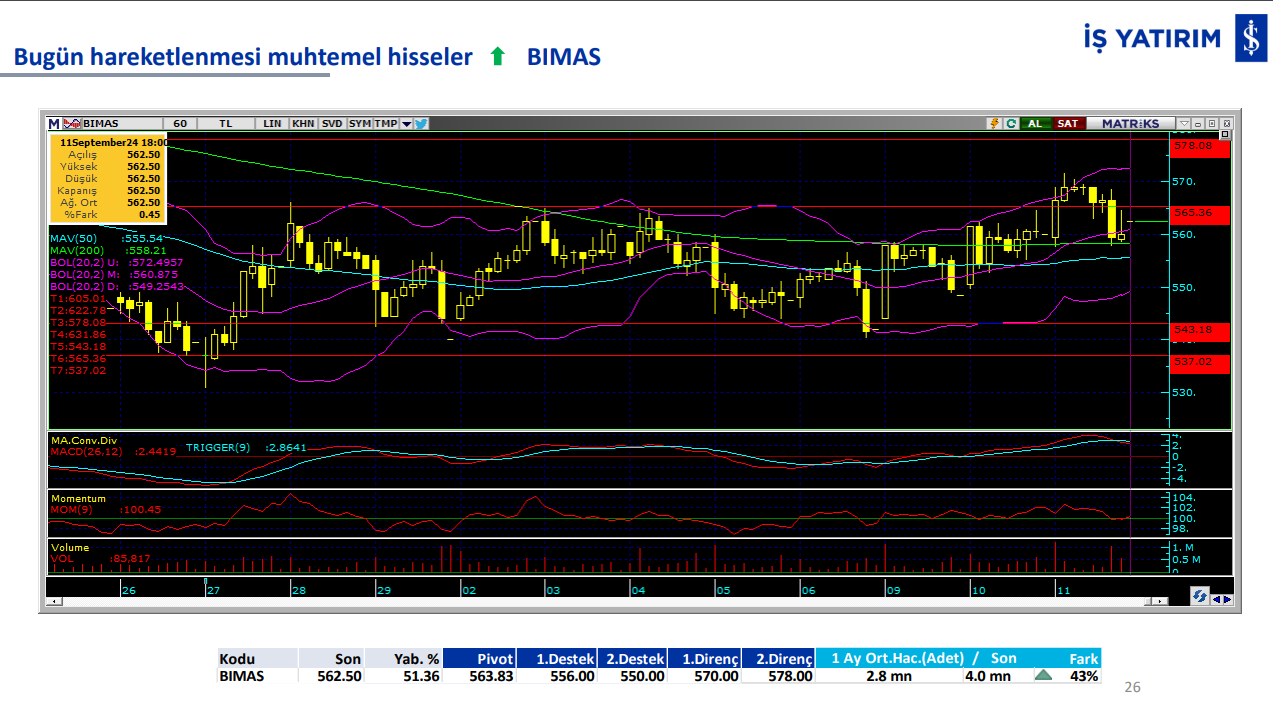Click the blue sync icon at bottom right
1273x711 pixels.
pyautogui.click(x=1198, y=596)
